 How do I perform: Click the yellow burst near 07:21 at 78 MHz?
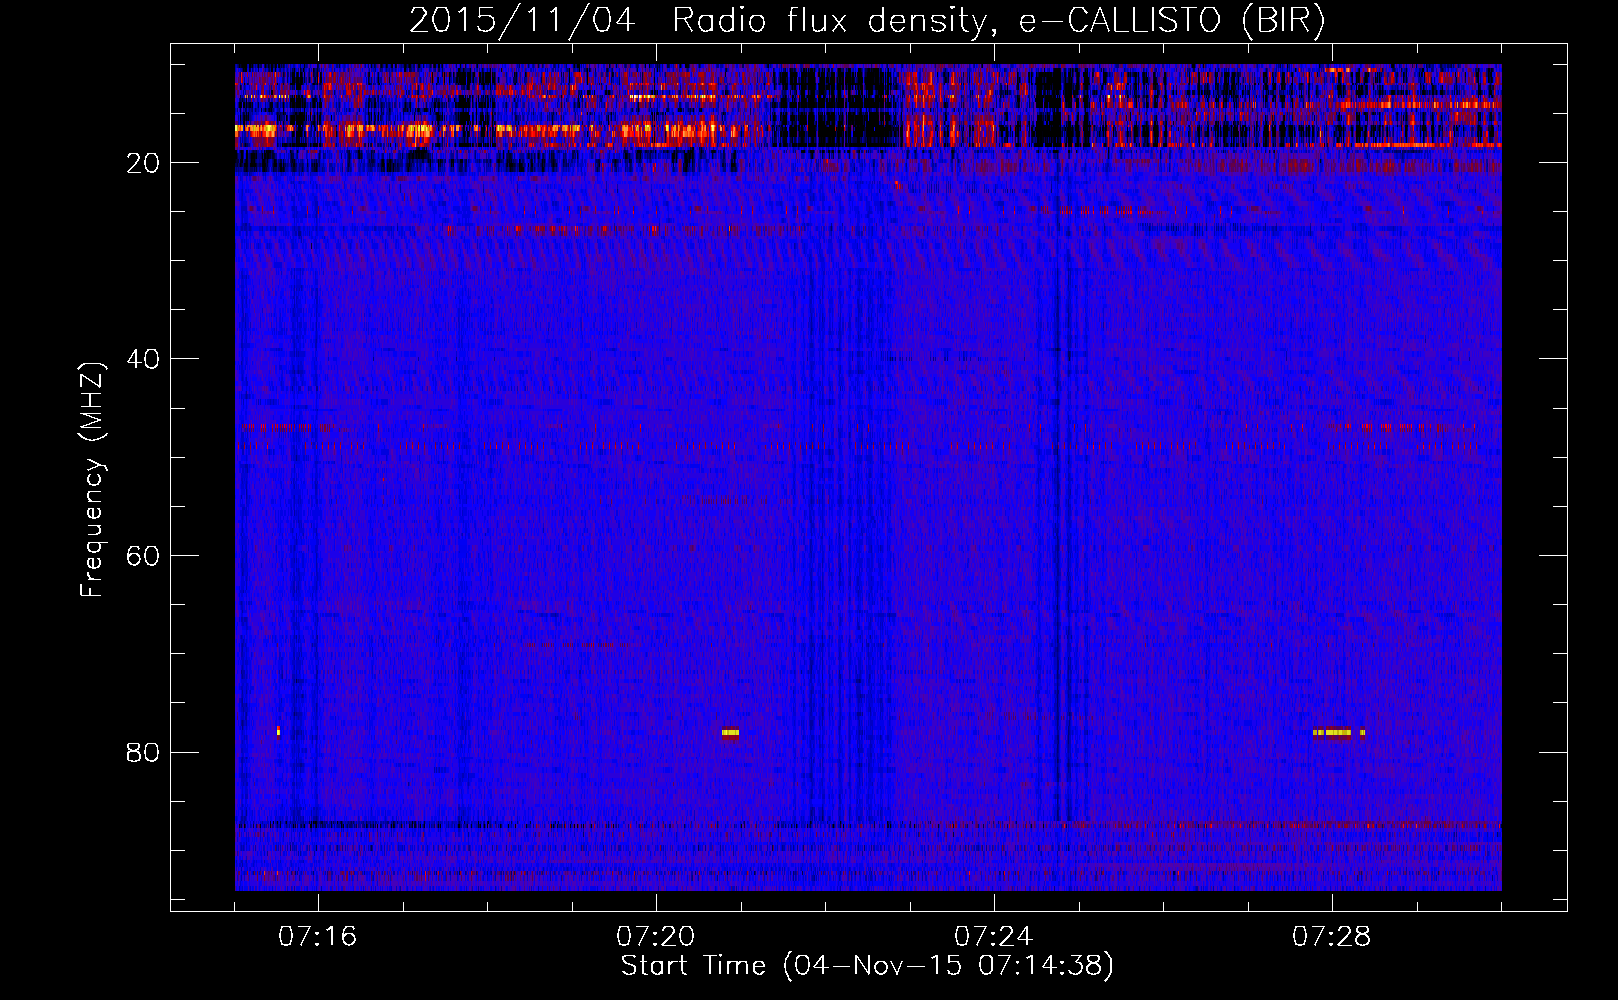click(730, 733)
